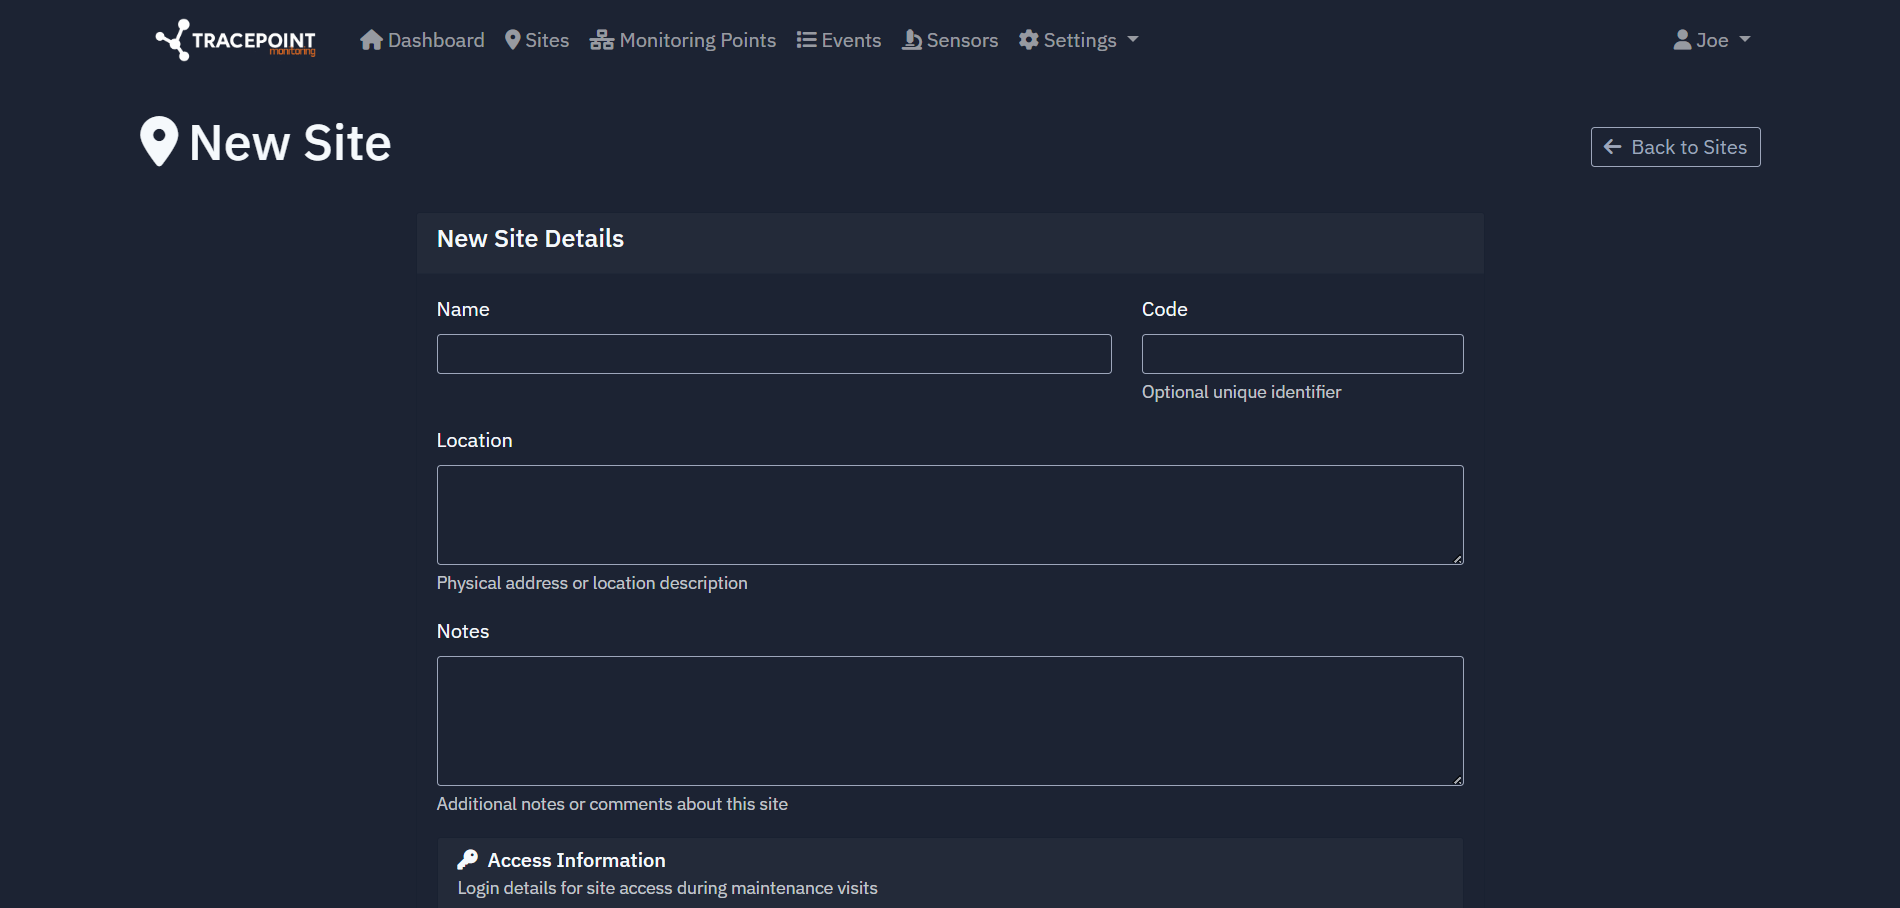This screenshot has width=1900, height=908.
Task: Click the back arrow inside Back to Sites
Action: tap(1612, 146)
